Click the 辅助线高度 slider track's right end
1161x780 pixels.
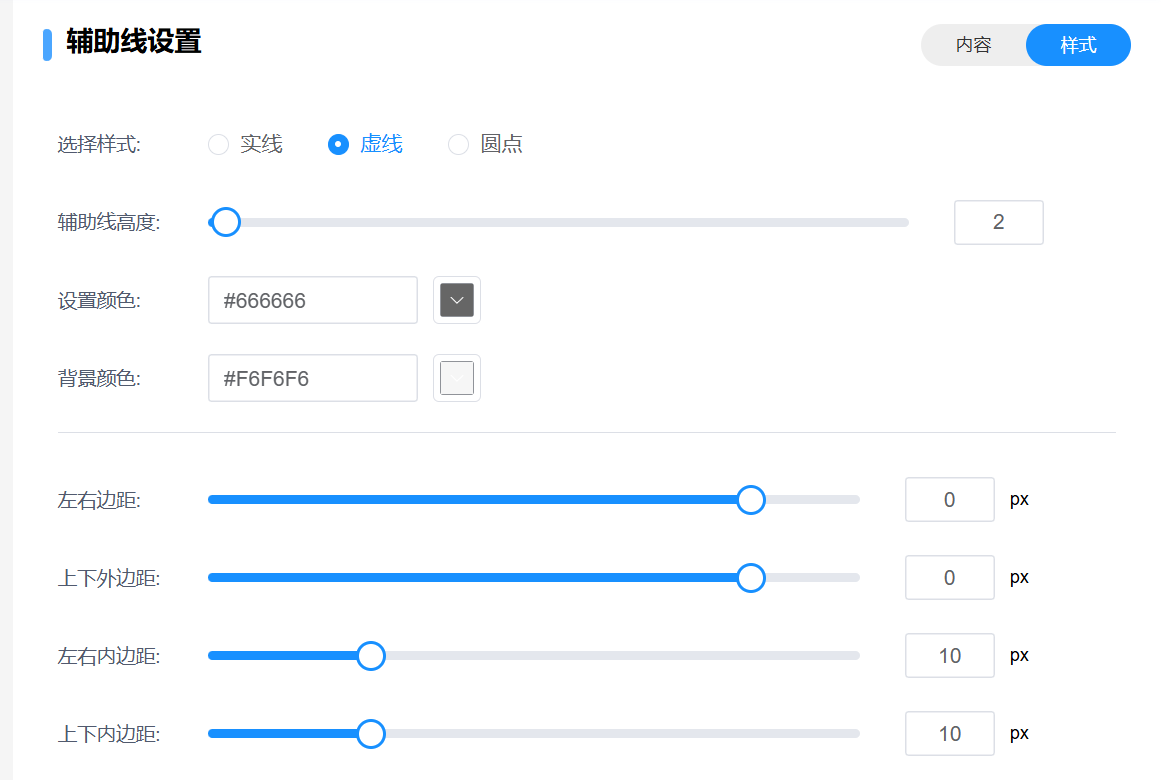pos(903,222)
